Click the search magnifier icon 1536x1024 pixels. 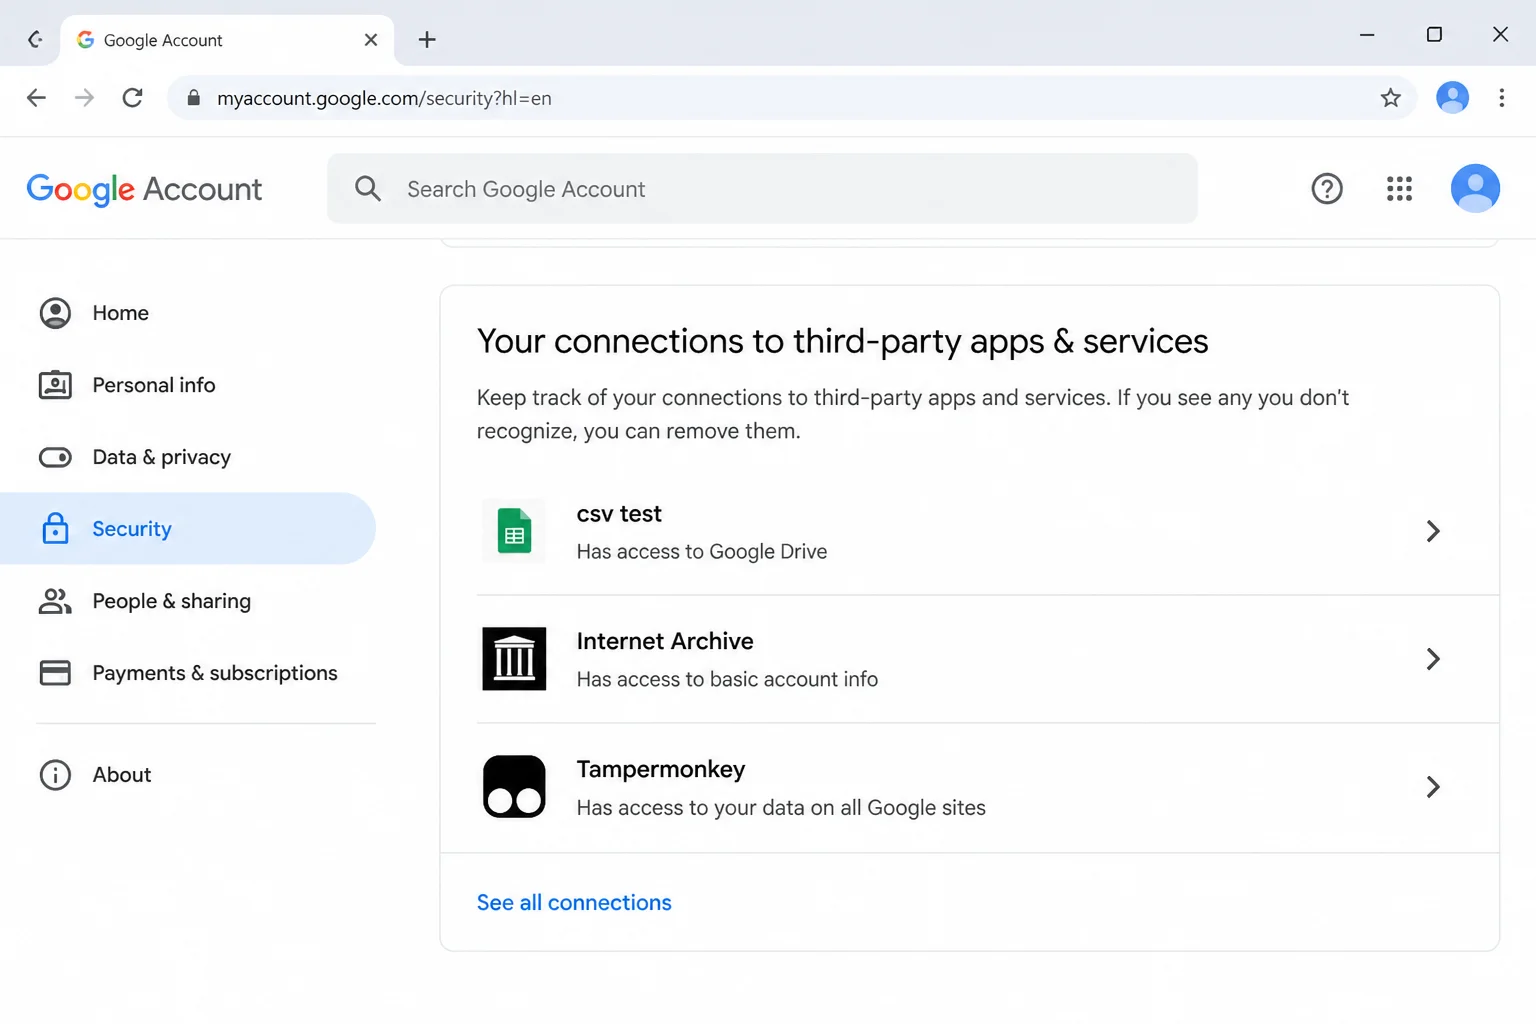[x=368, y=189]
